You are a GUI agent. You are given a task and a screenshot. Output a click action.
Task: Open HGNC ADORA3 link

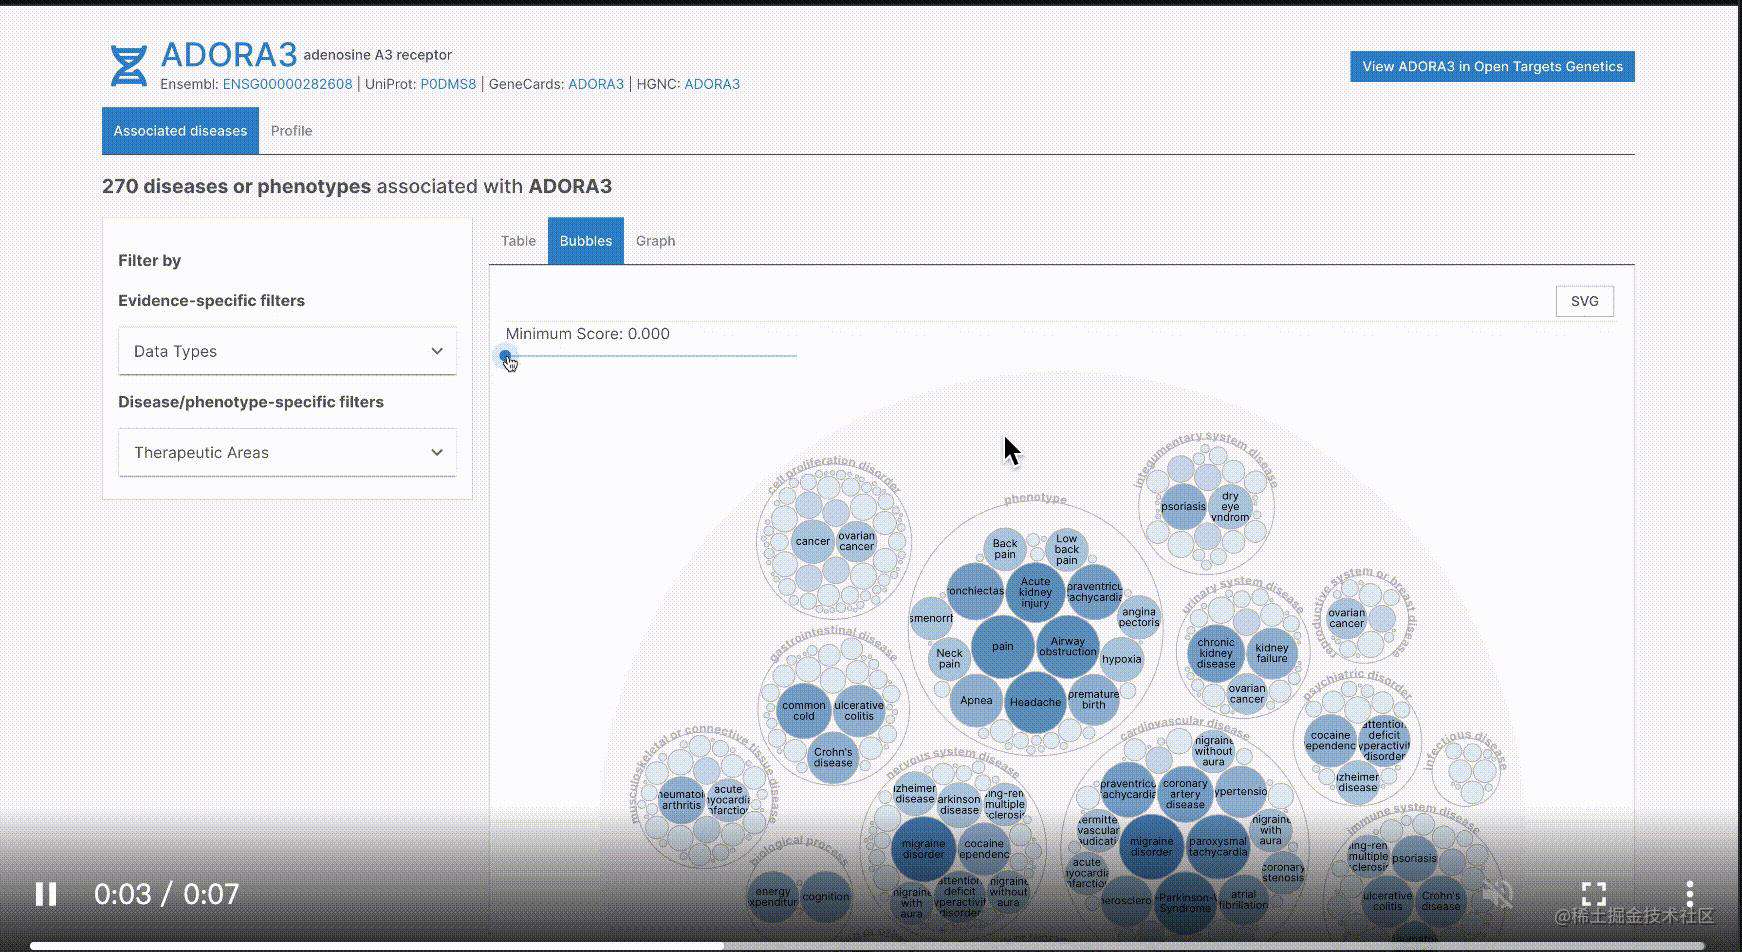(712, 84)
